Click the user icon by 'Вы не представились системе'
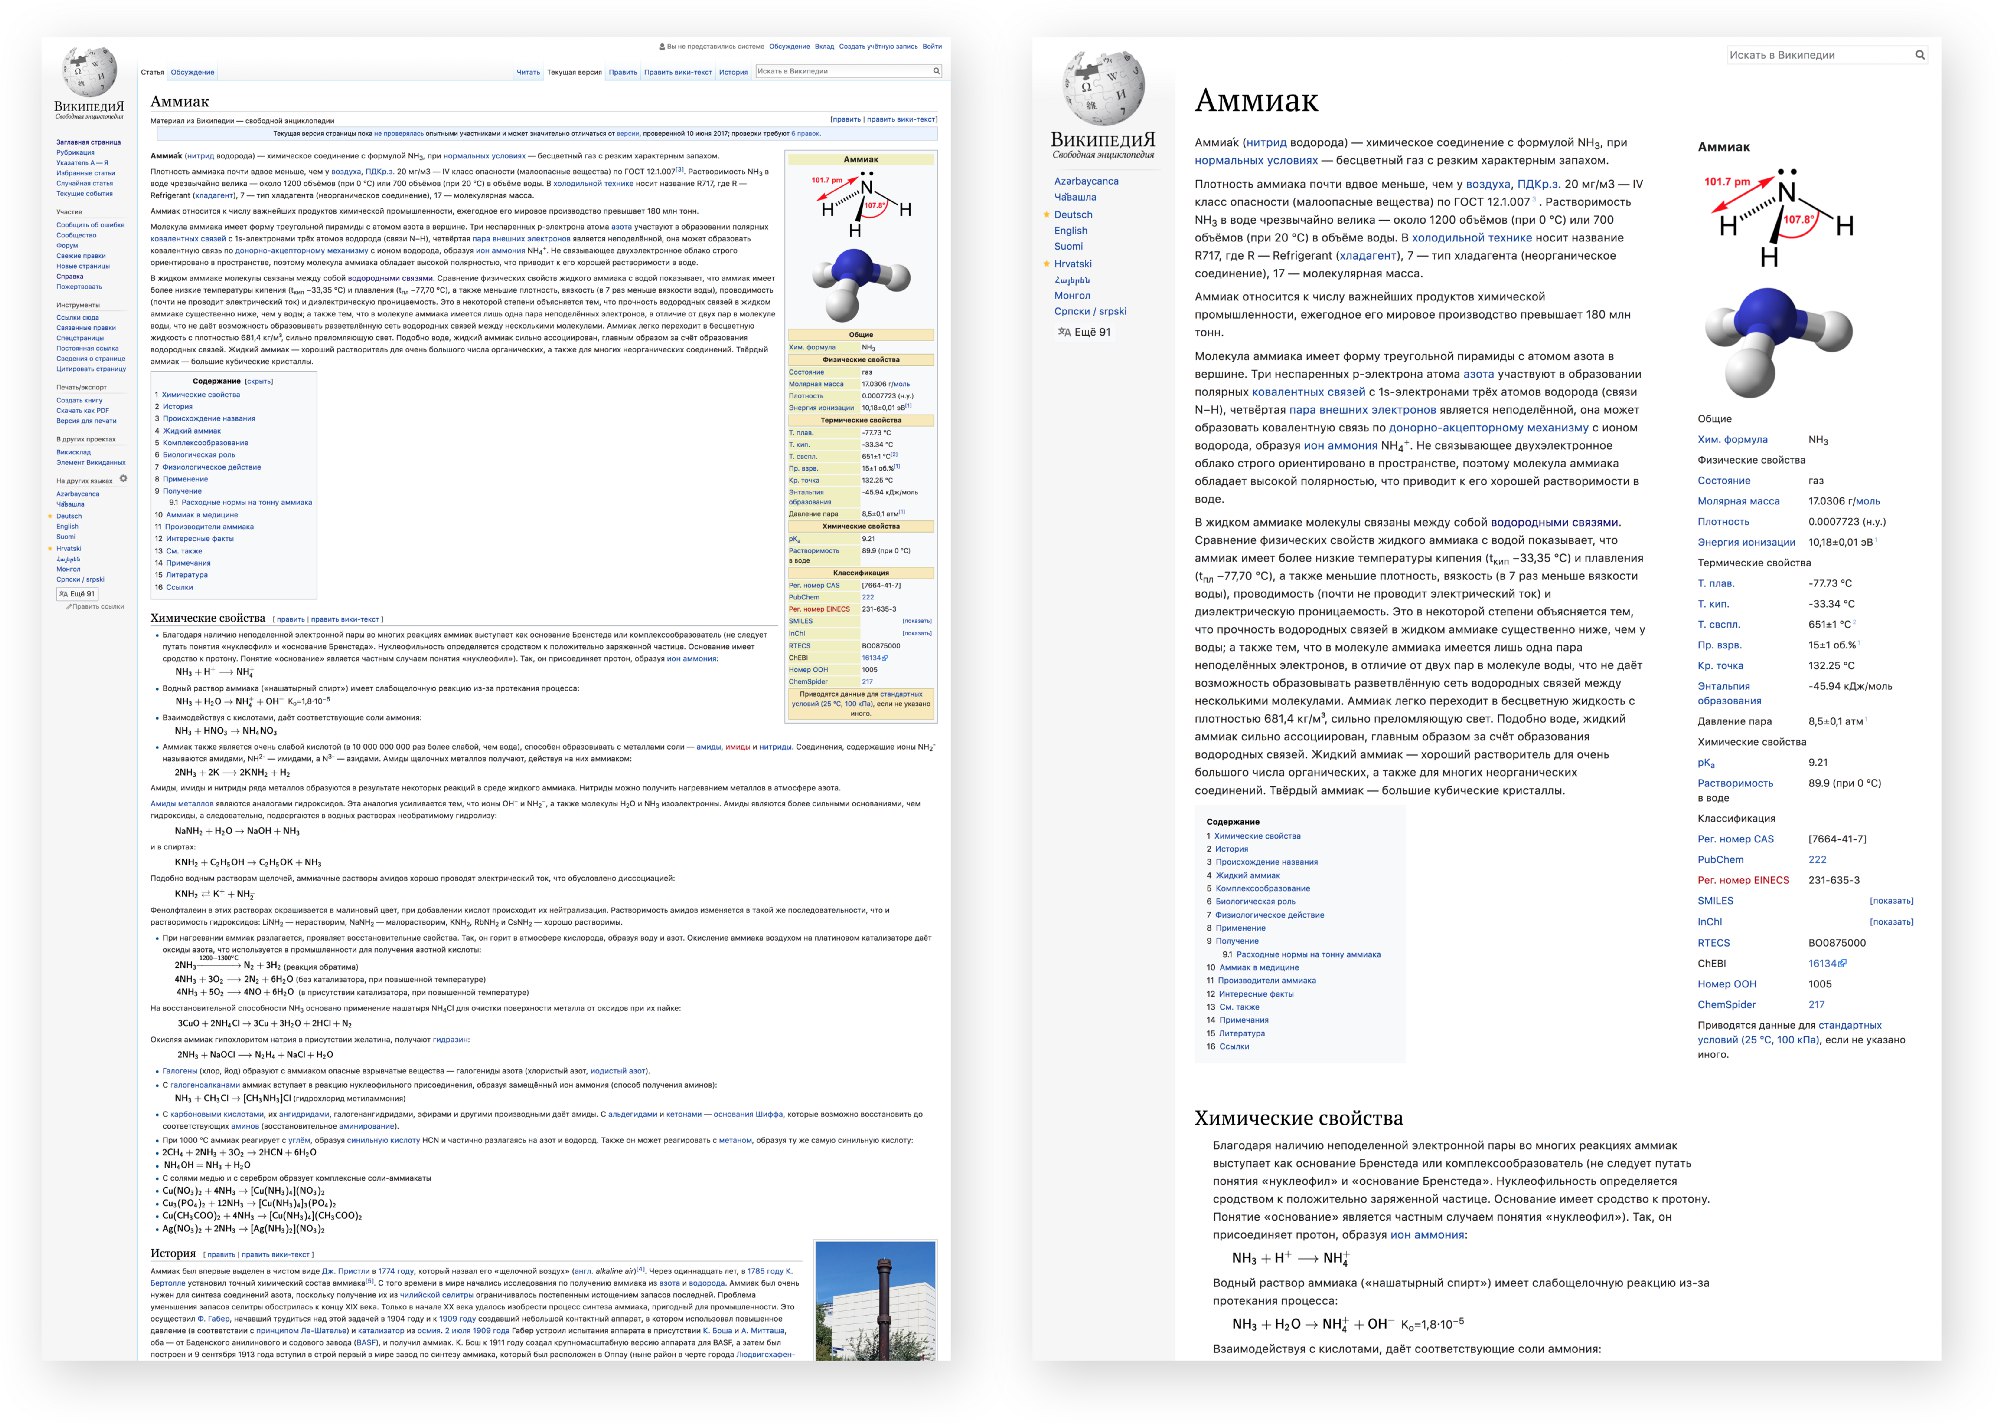2000x1424 pixels. point(662,46)
